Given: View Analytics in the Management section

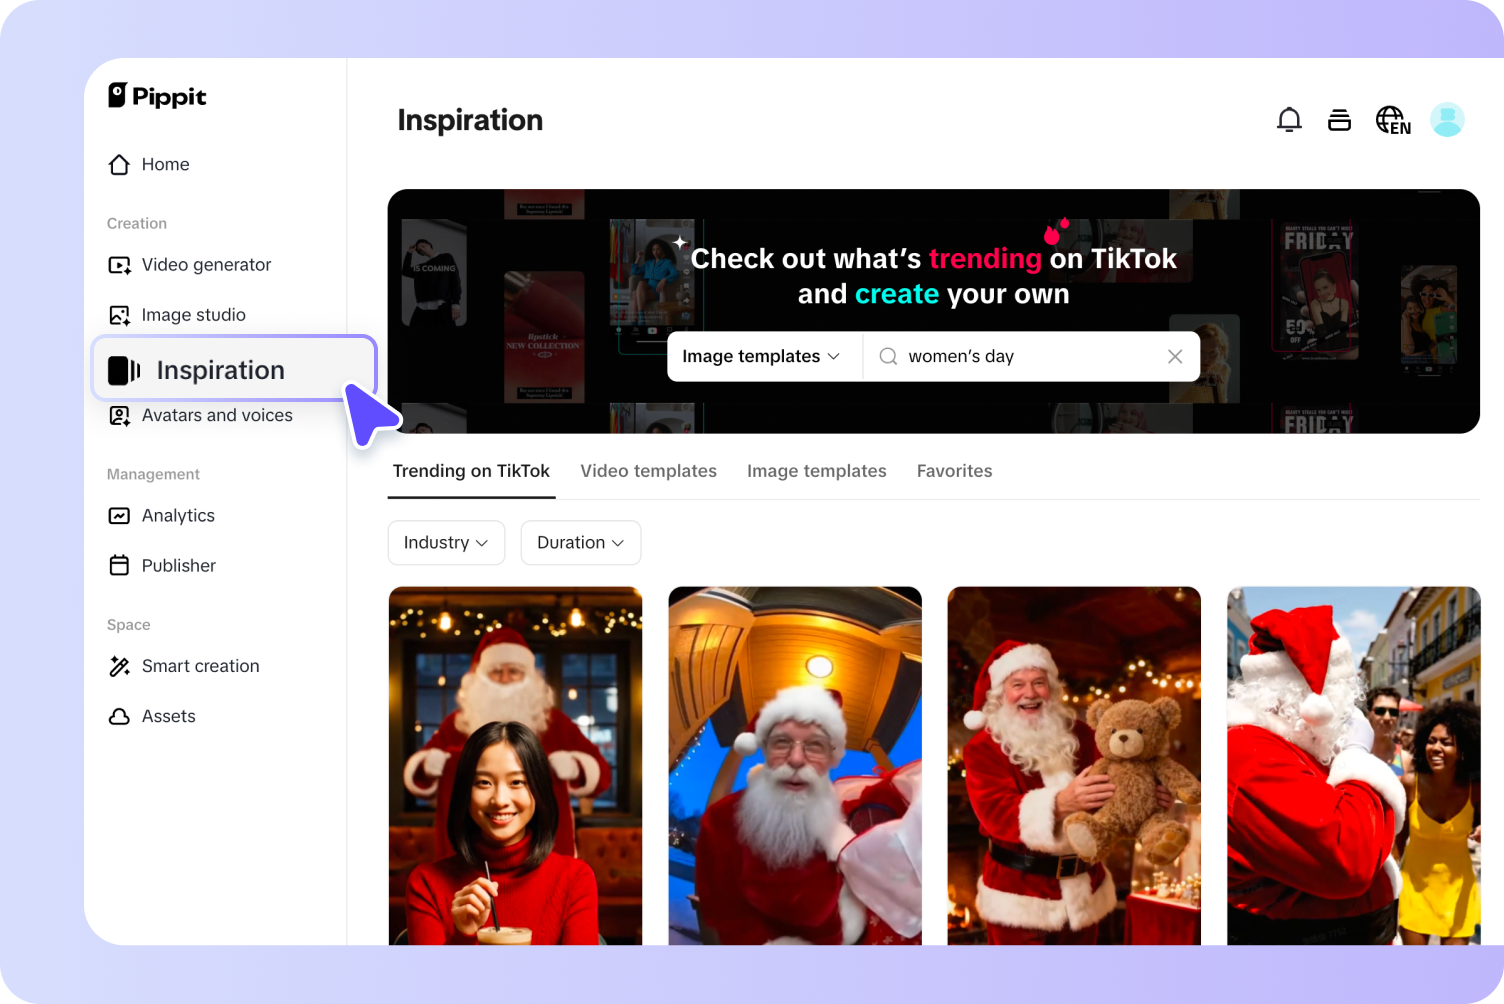Looking at the screenshot, I should pyautogui.click(x=178, y=515).
